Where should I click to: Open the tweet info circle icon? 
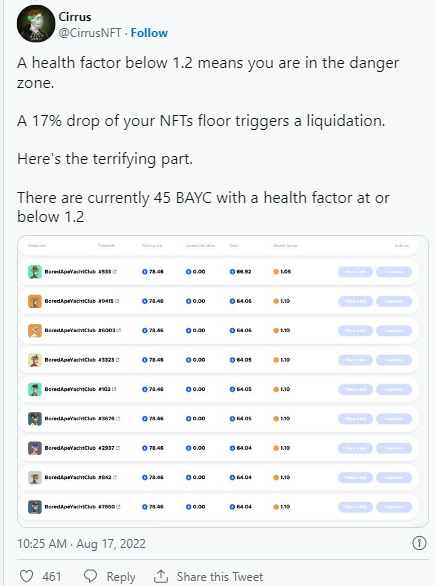[x=419, y=543]
